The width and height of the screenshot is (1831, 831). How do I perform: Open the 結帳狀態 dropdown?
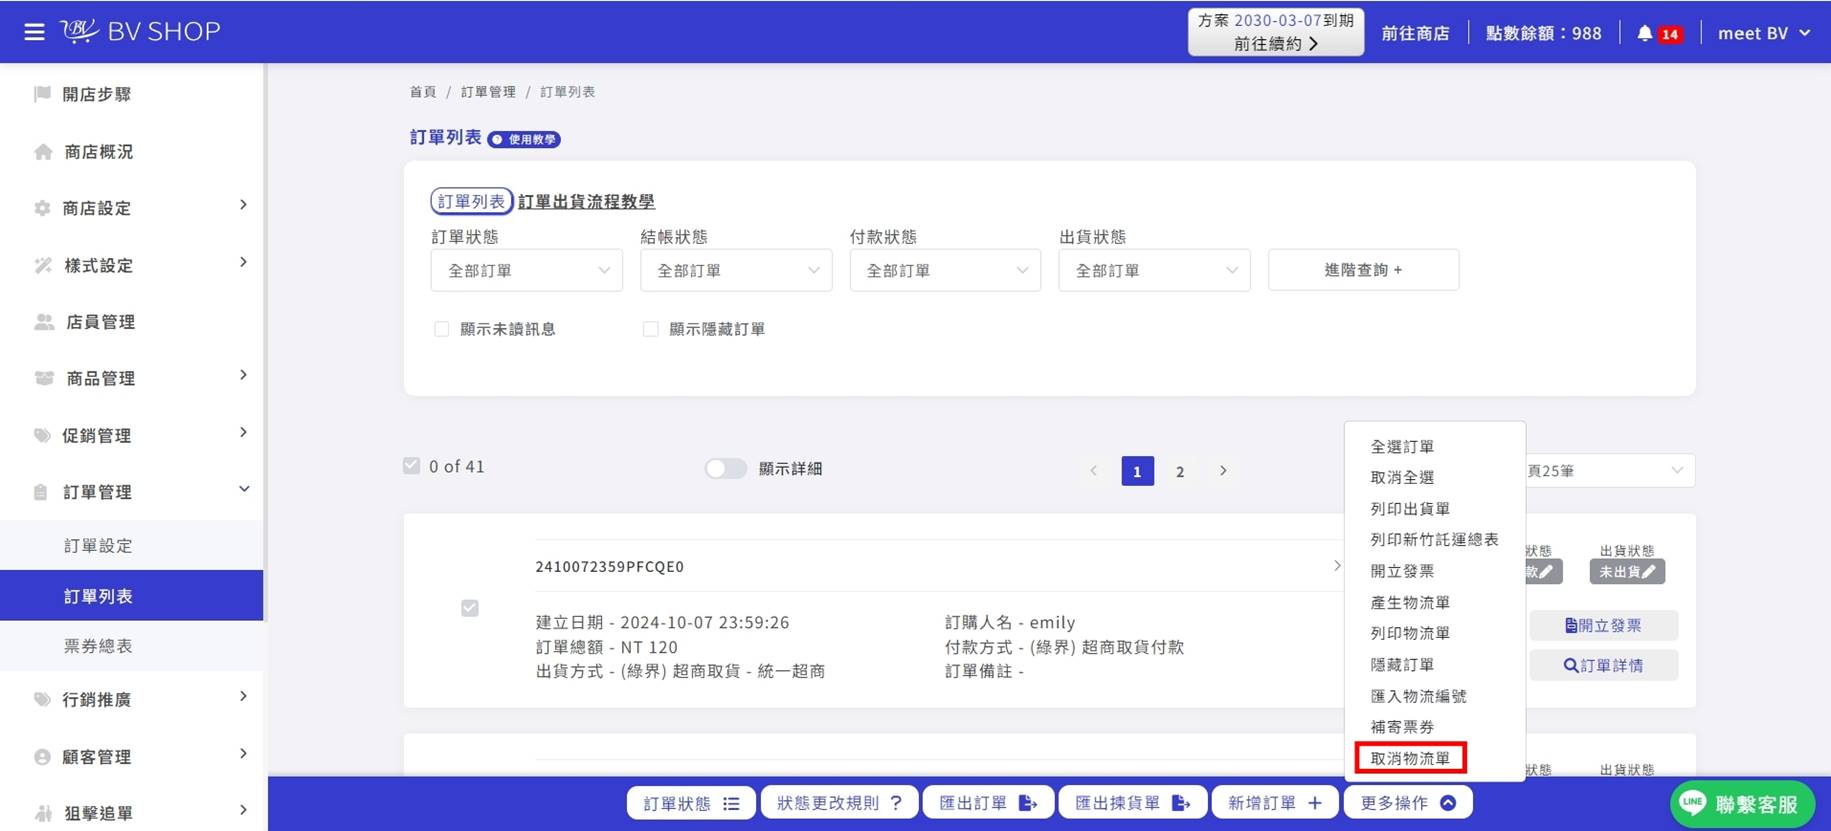point(736,270)
